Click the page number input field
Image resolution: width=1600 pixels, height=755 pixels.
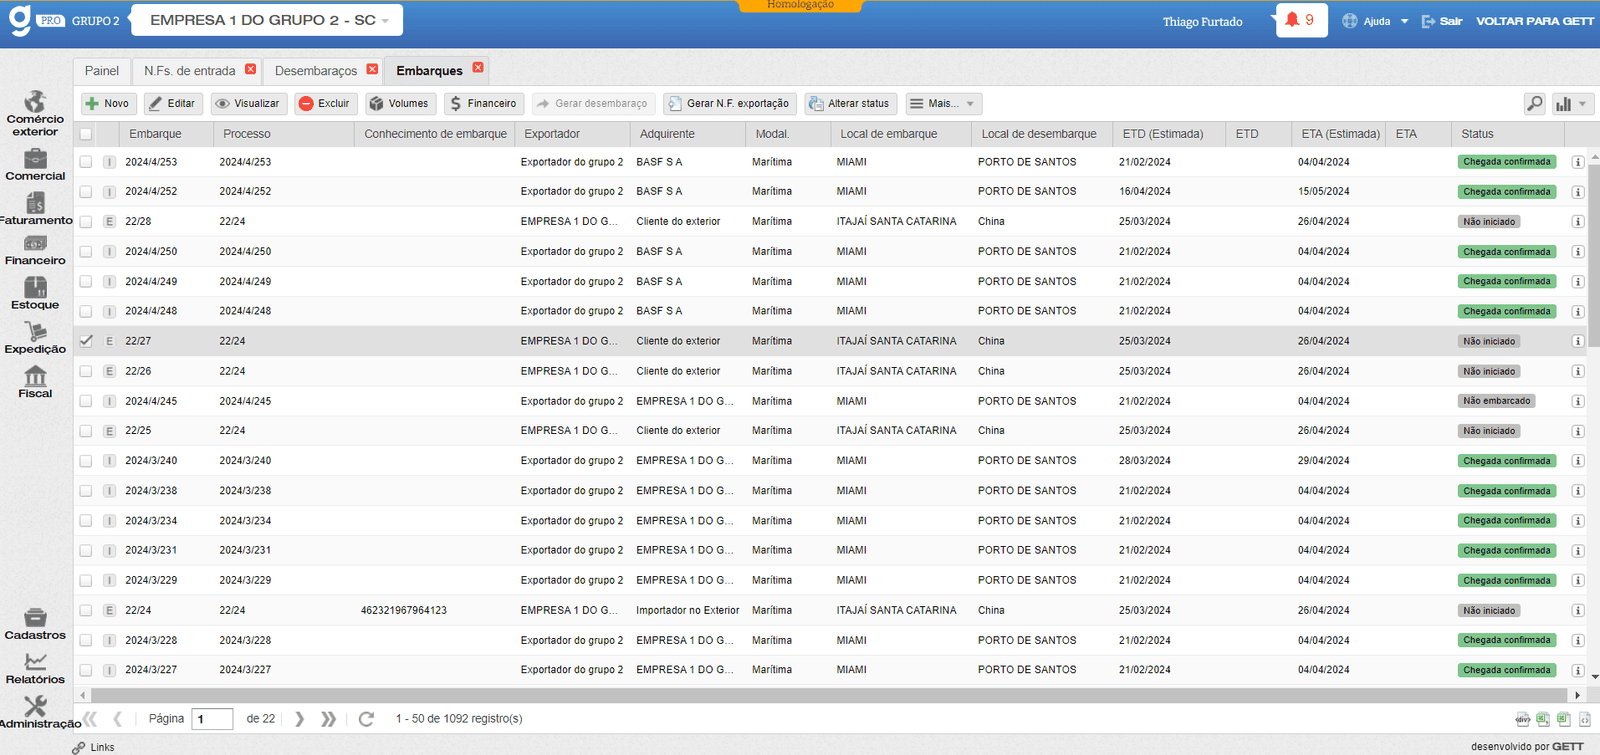click(x=212, y=719)
